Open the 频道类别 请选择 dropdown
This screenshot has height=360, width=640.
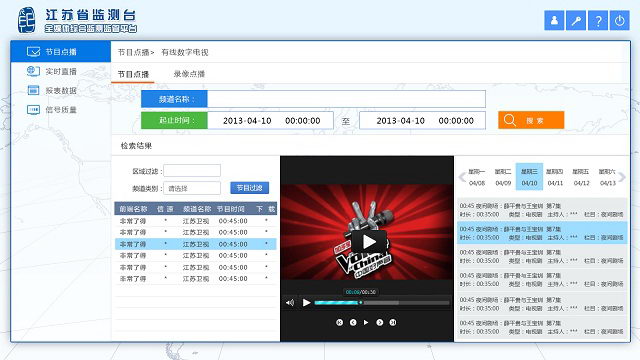(x=192, y=188)
